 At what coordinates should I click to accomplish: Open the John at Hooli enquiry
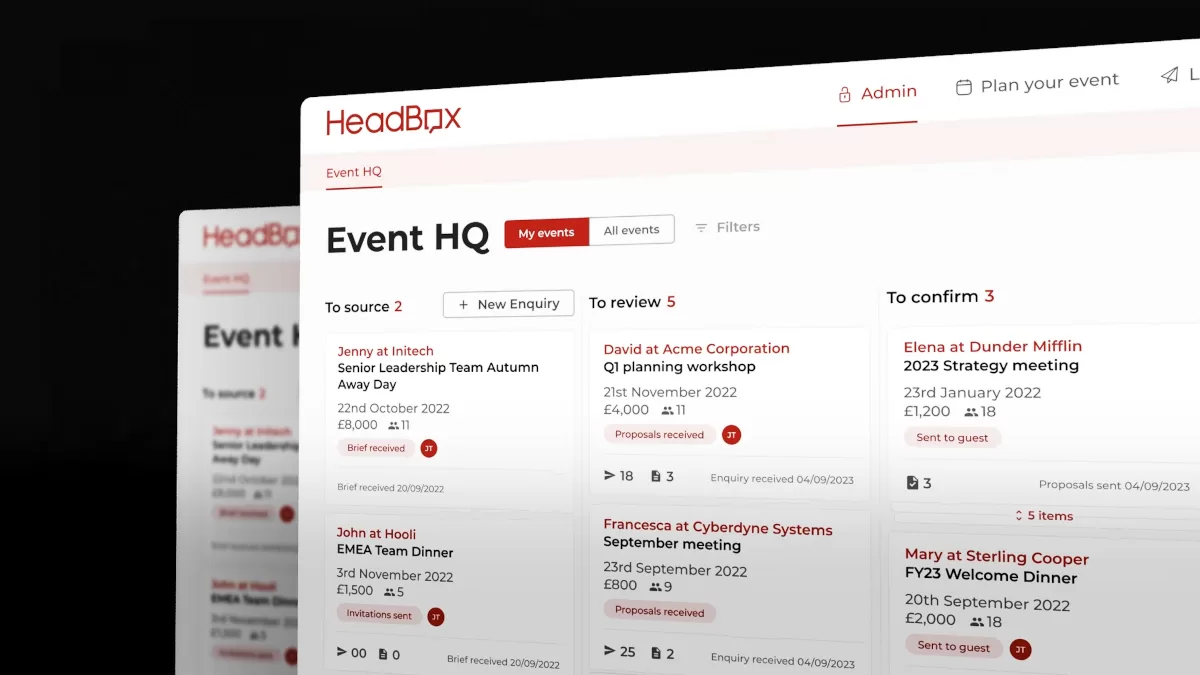pyautogui.click(x=376, y=533)
